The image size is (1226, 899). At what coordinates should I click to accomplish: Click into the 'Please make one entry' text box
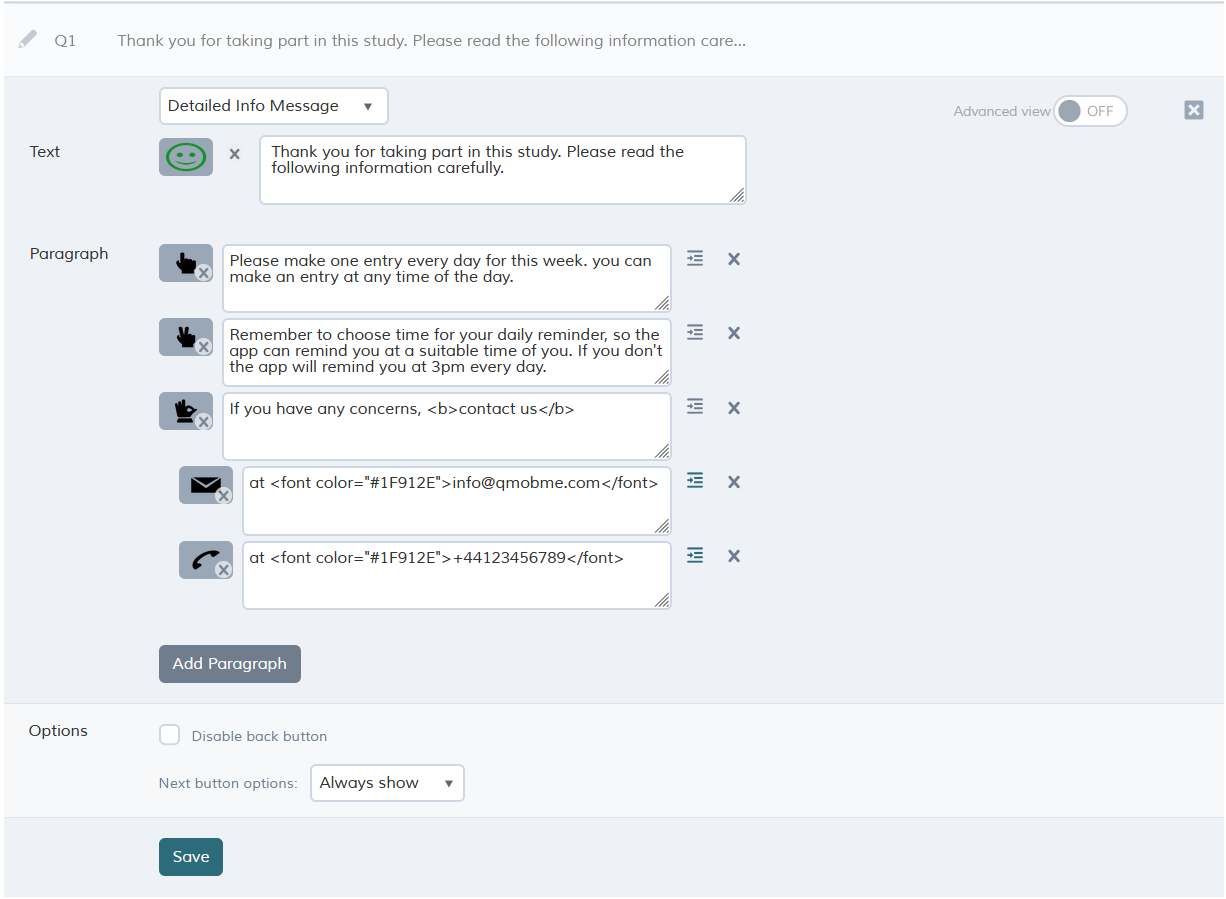[447, 278]
